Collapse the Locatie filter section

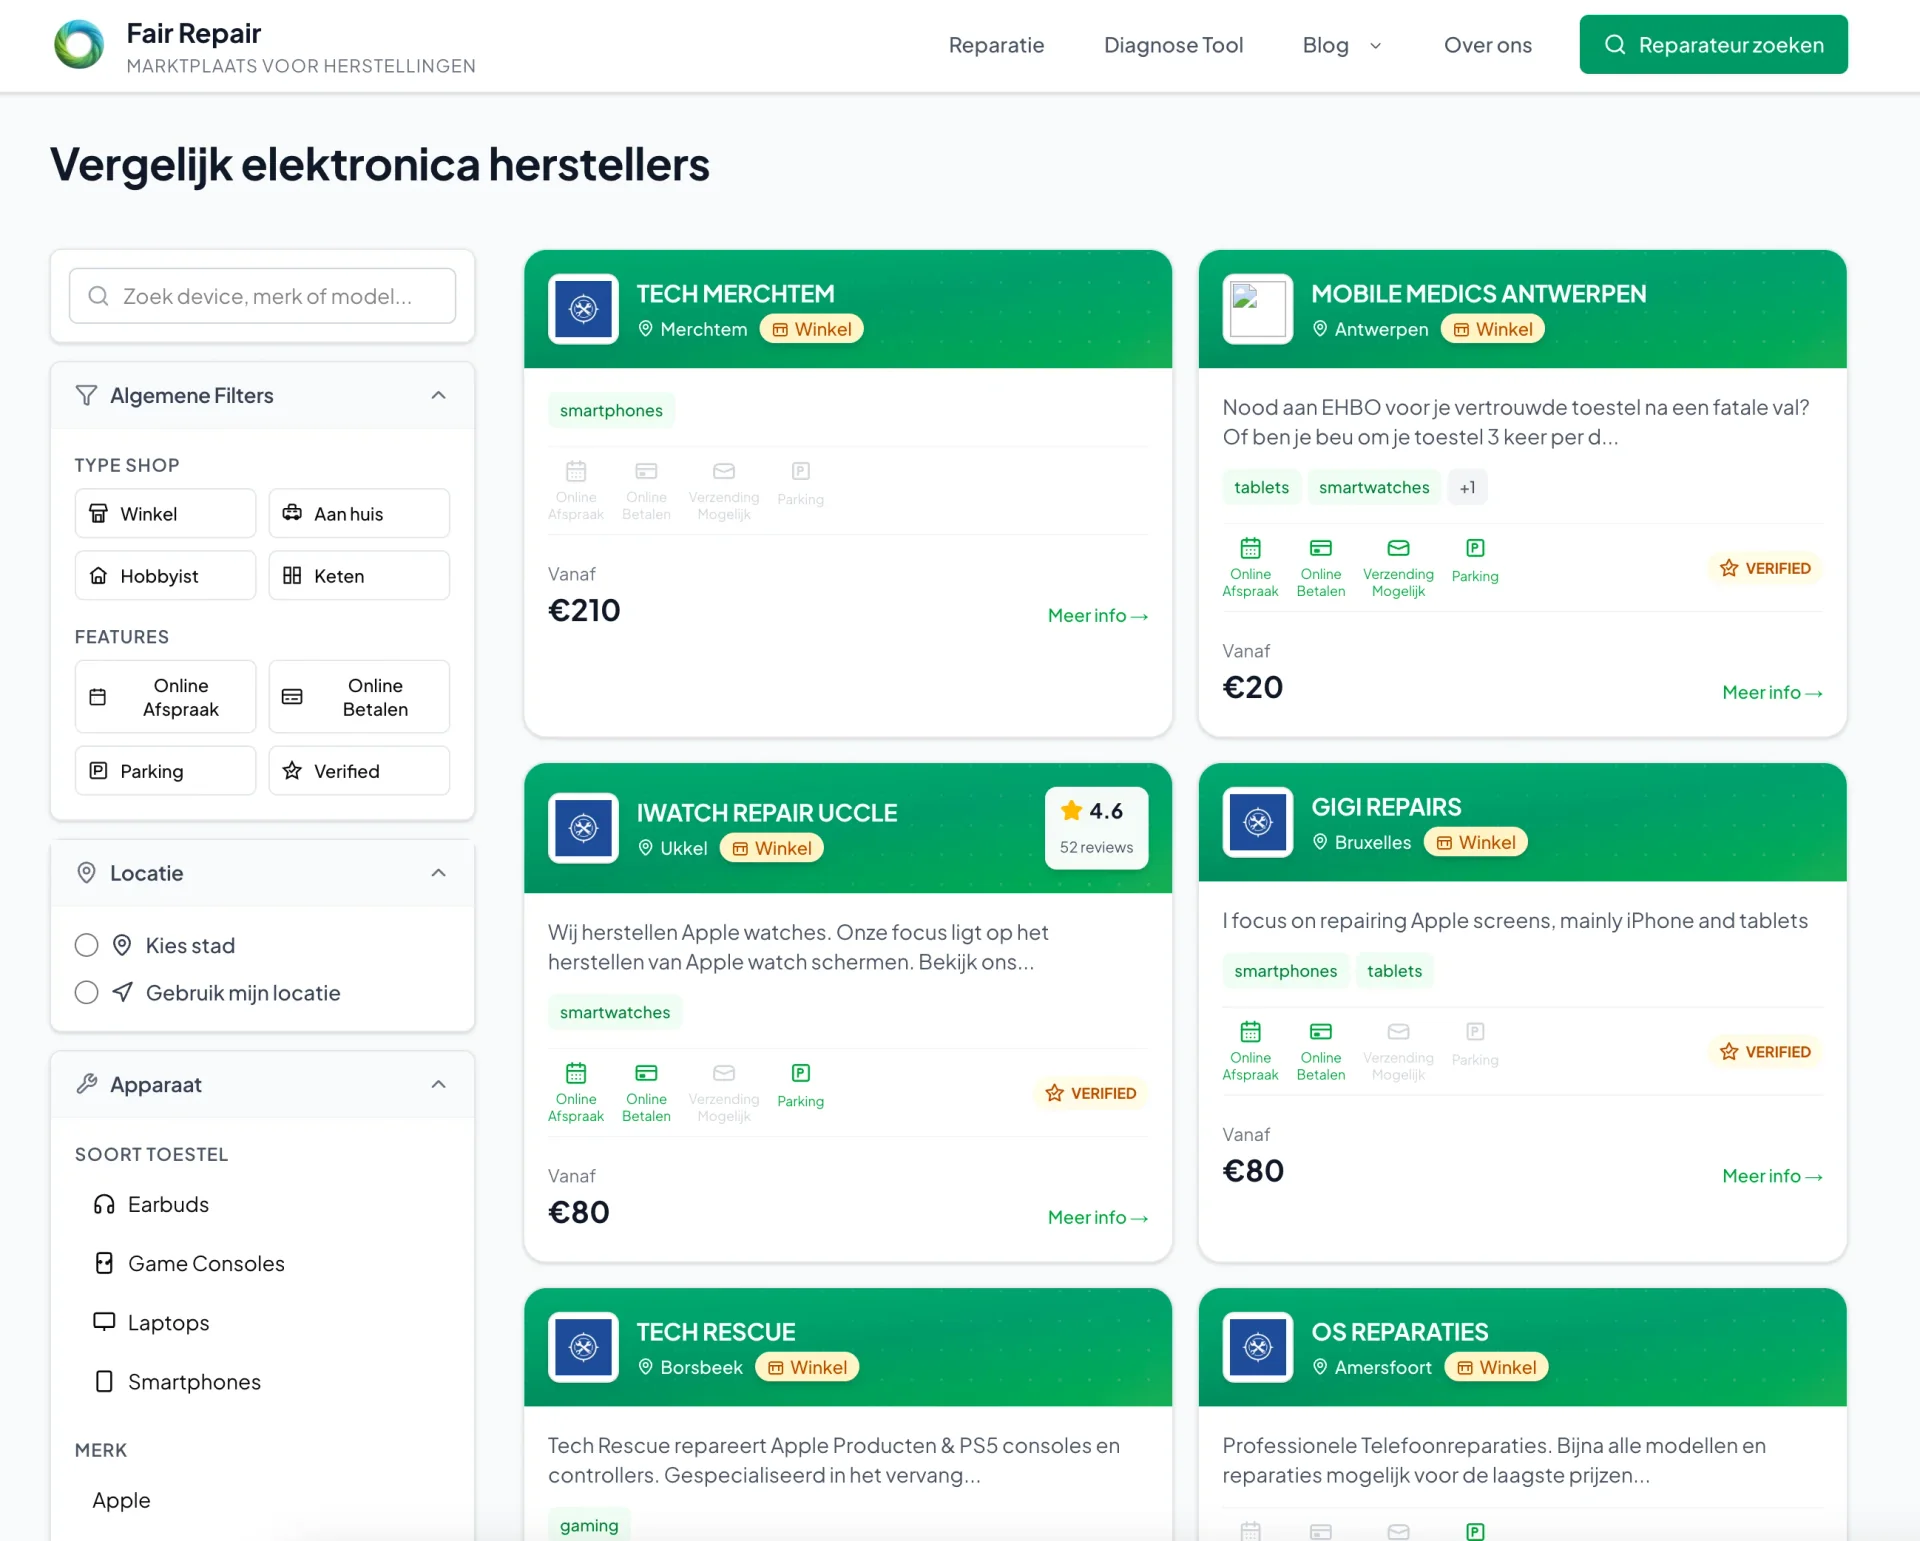(x=438, y=873)
